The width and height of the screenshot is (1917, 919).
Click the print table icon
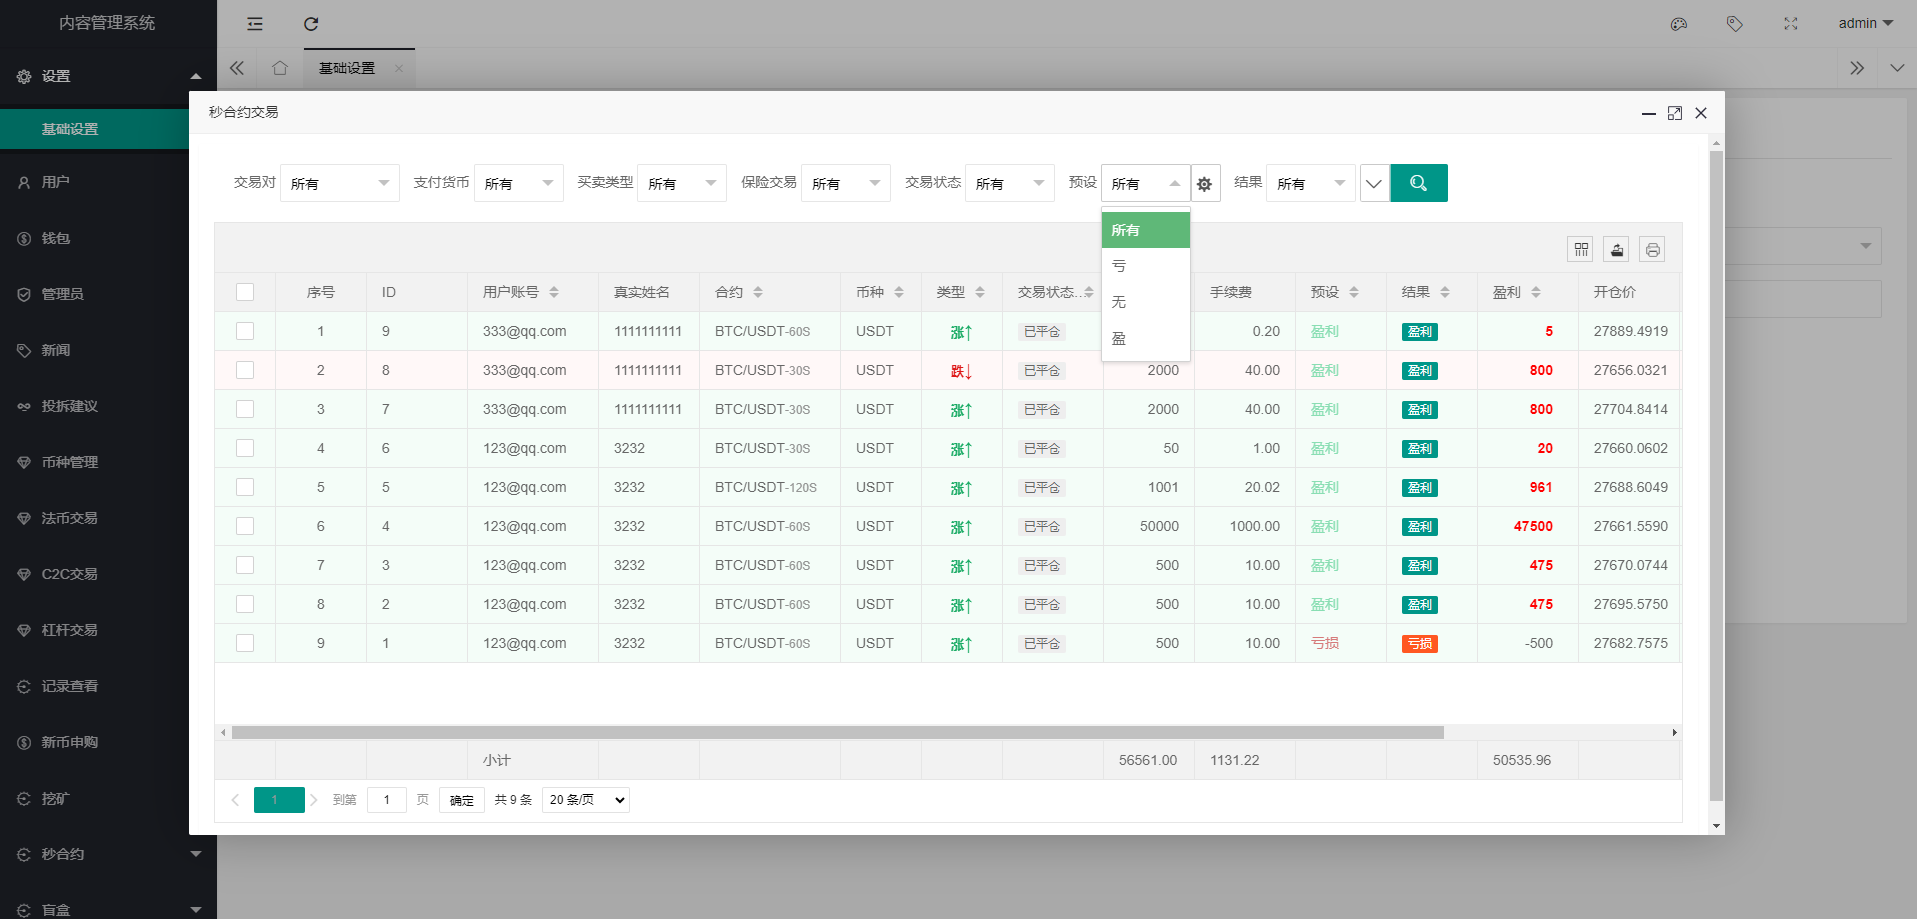coord(1652,250)
